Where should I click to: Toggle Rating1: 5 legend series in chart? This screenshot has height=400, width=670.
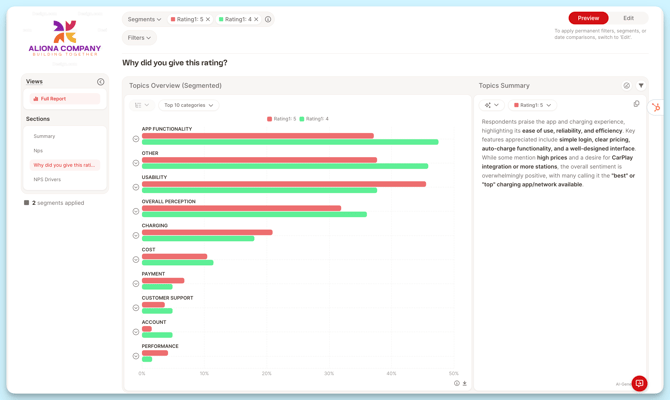pos(282,119)
